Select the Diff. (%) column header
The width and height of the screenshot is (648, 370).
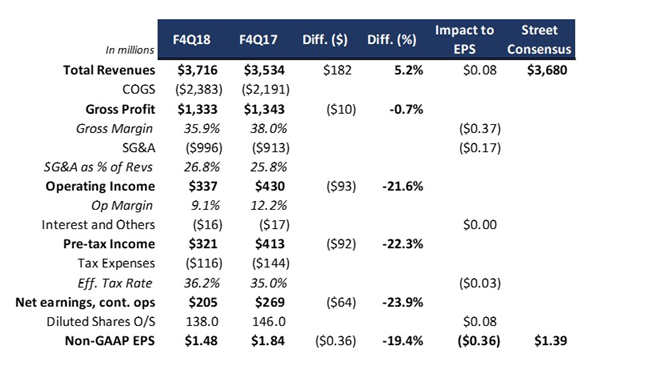click(x=392, y=40)
